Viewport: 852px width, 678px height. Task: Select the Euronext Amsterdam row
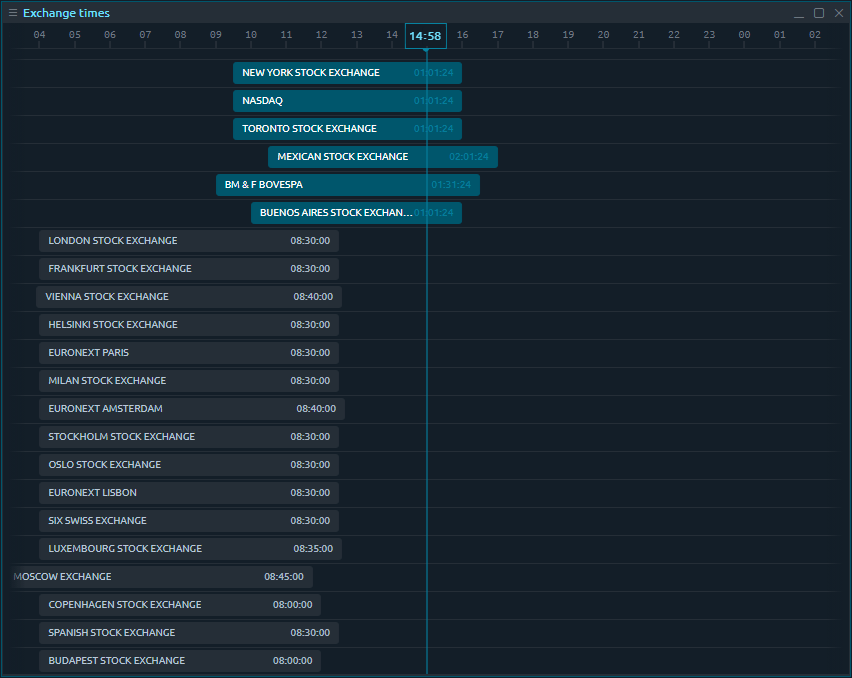(x=192, y=409)
